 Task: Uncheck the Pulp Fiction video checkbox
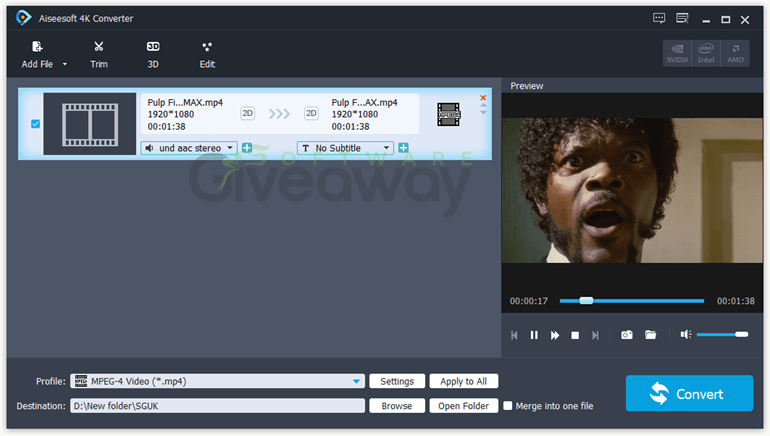pos(35,124)
